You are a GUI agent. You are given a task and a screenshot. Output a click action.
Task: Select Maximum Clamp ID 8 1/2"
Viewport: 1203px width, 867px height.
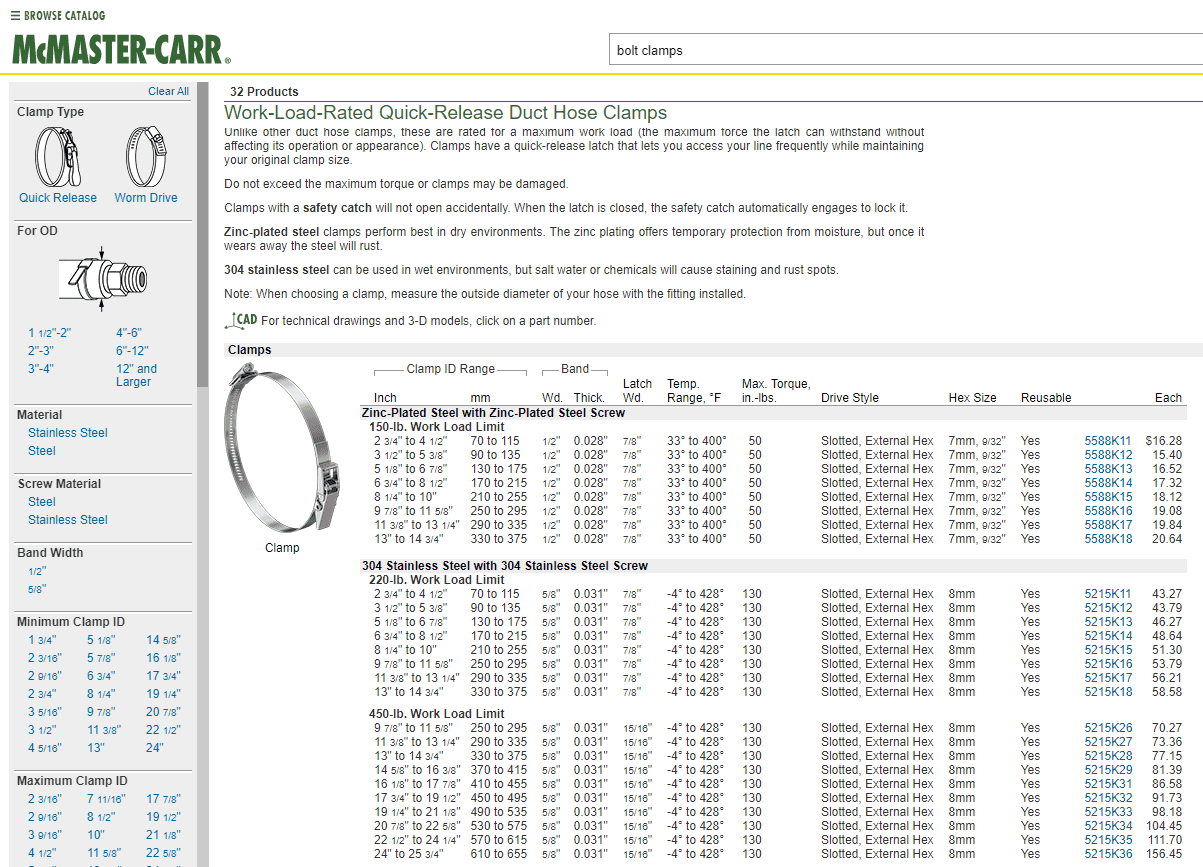pos(101,817)
